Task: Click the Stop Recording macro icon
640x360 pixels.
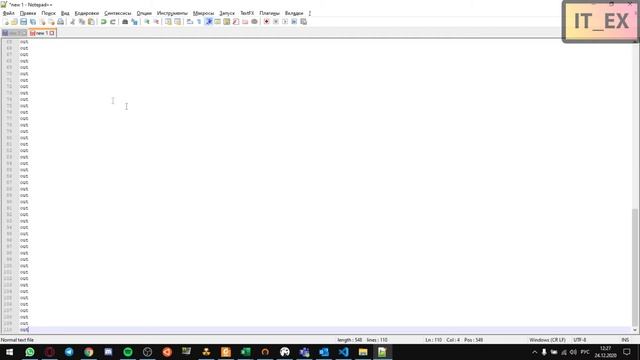Action: coord(276,22)
